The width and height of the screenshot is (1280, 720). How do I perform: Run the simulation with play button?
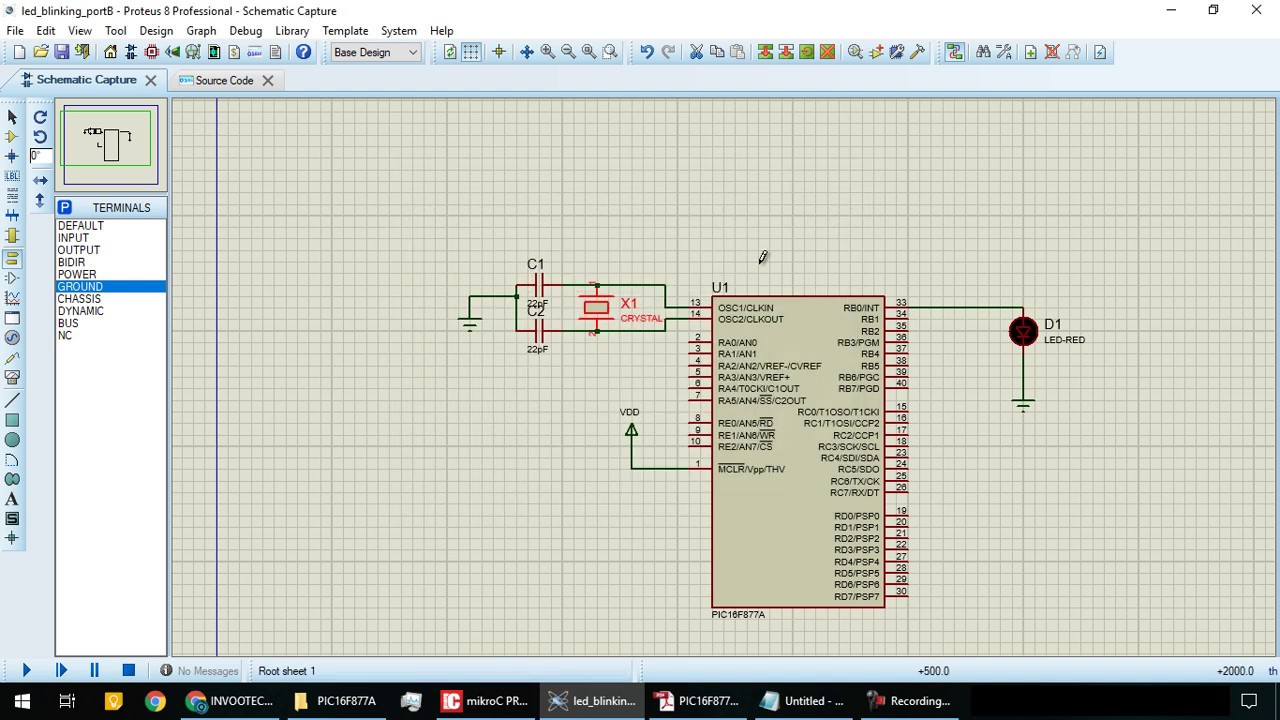26,671
